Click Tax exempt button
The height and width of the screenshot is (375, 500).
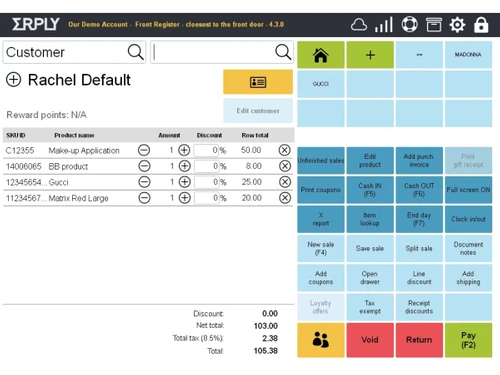[x=370, y=307]
